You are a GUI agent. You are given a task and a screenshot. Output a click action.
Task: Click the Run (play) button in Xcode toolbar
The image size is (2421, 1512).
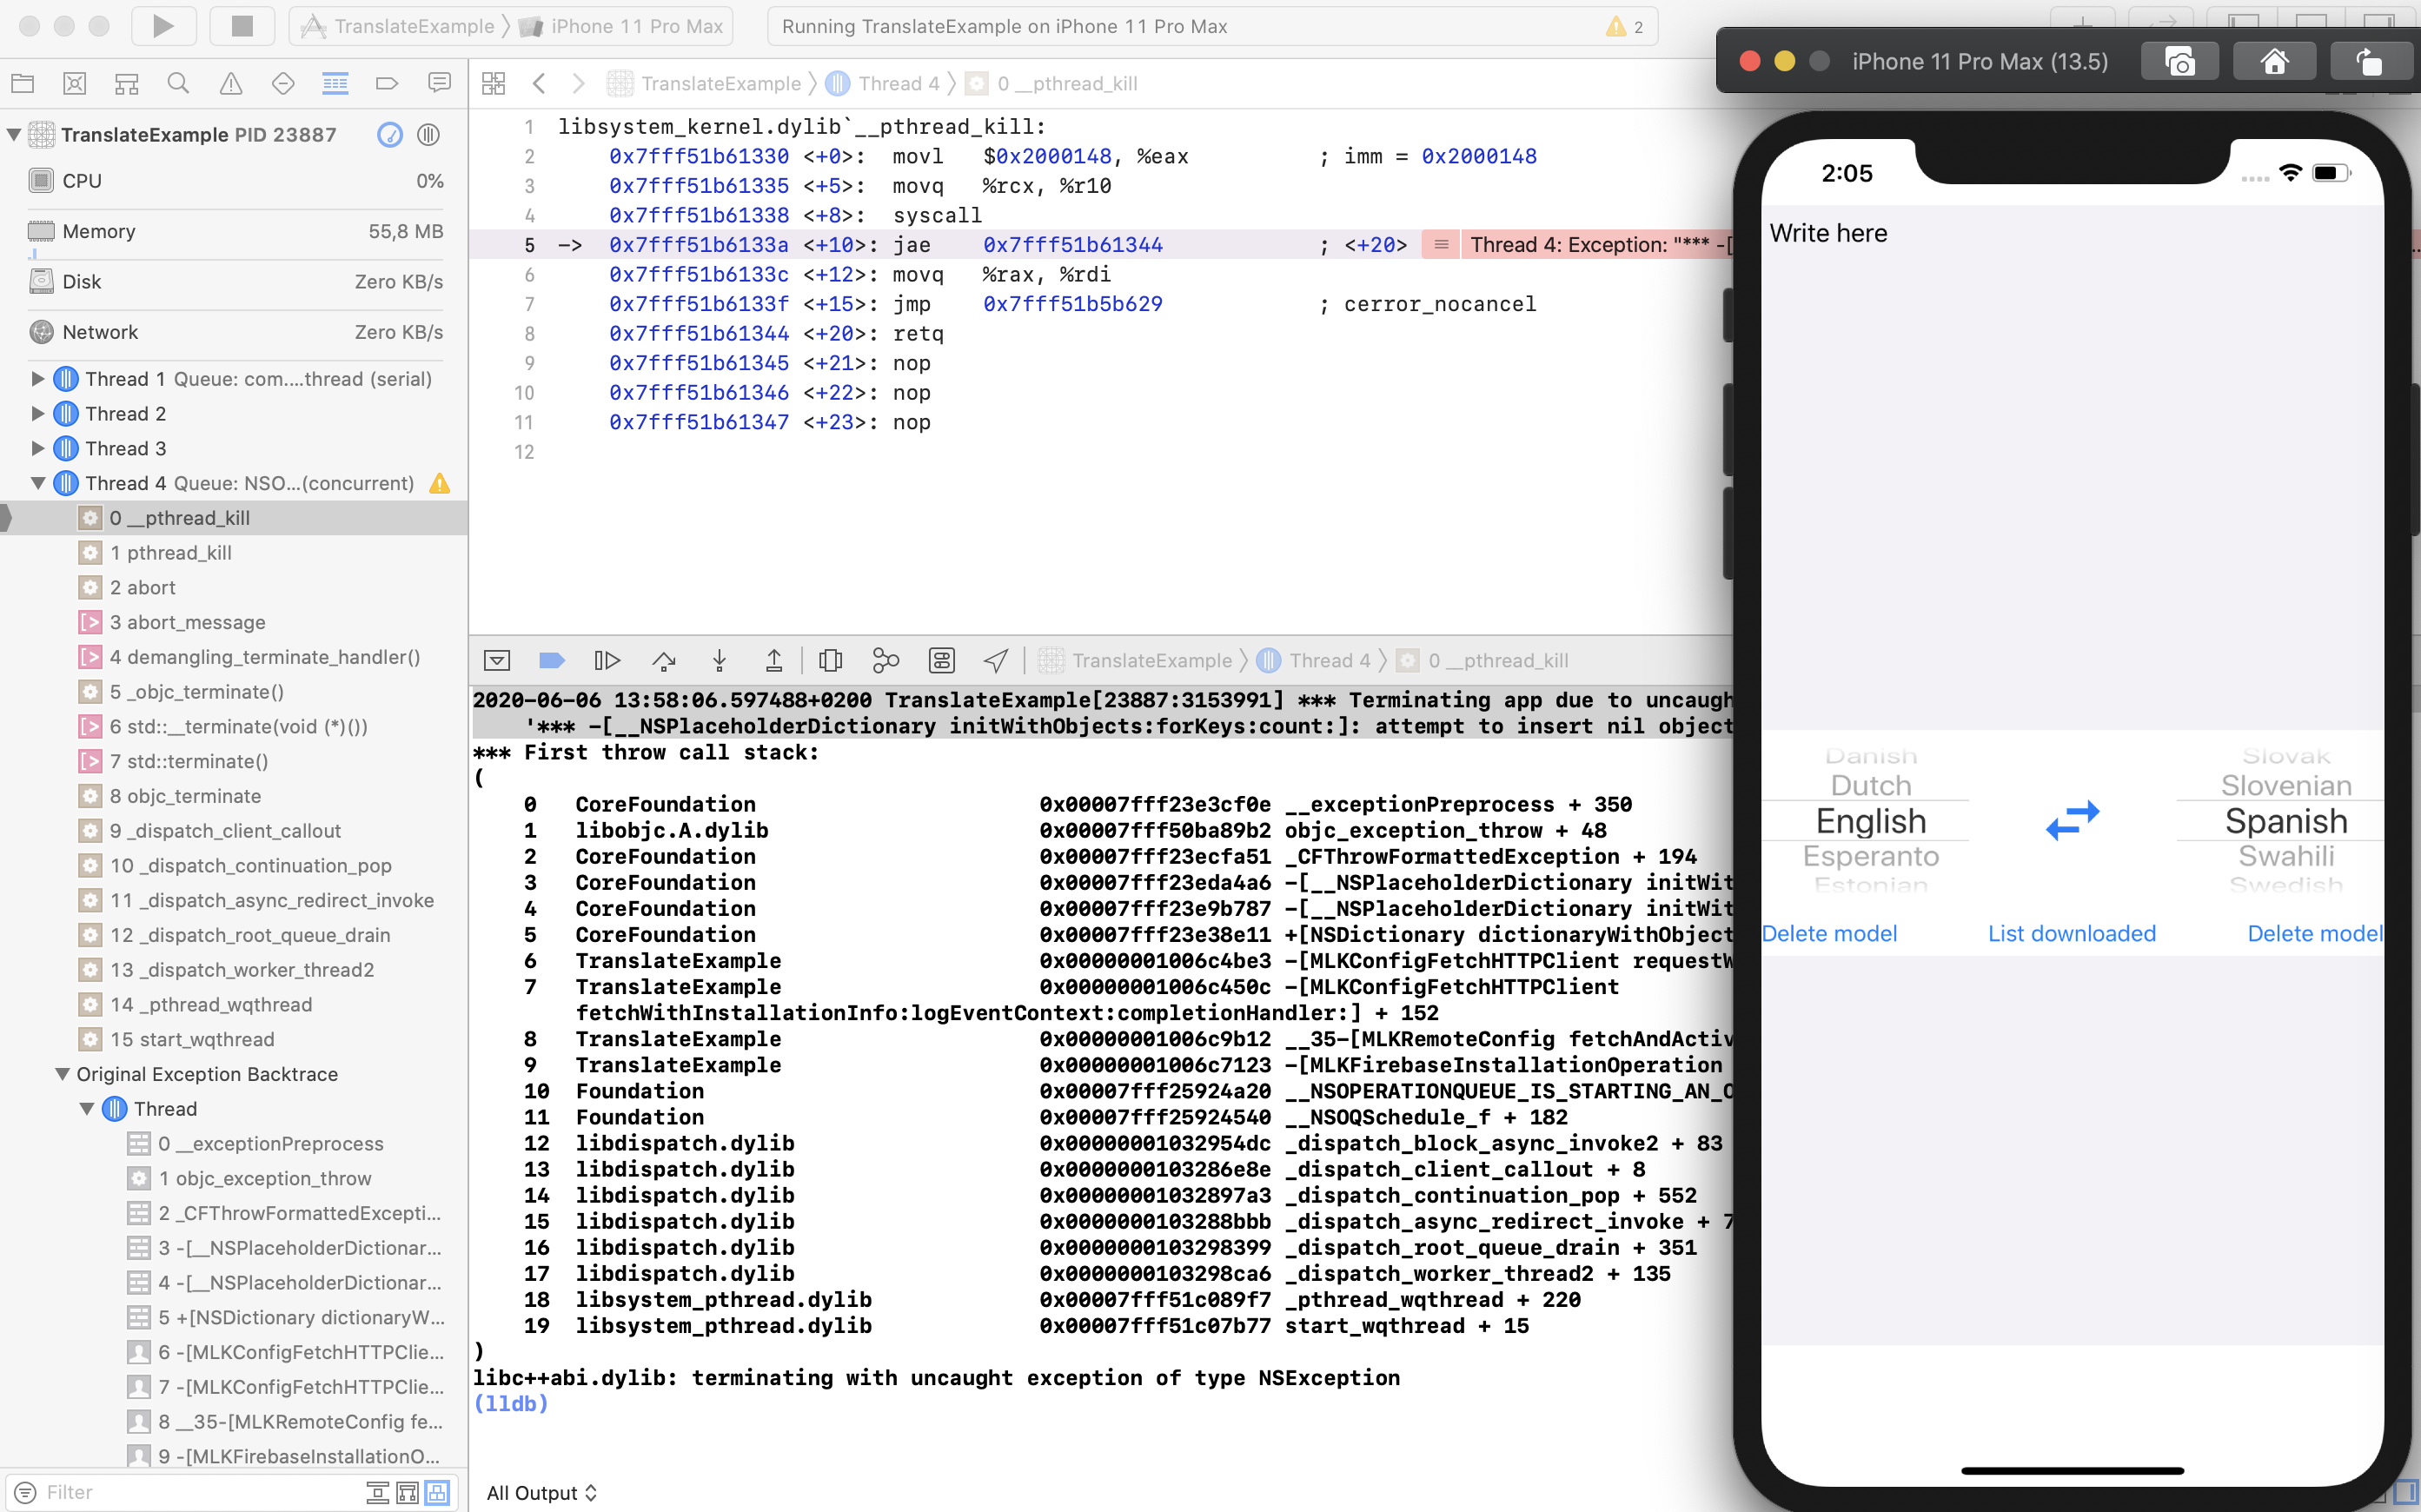click(163, 26)
